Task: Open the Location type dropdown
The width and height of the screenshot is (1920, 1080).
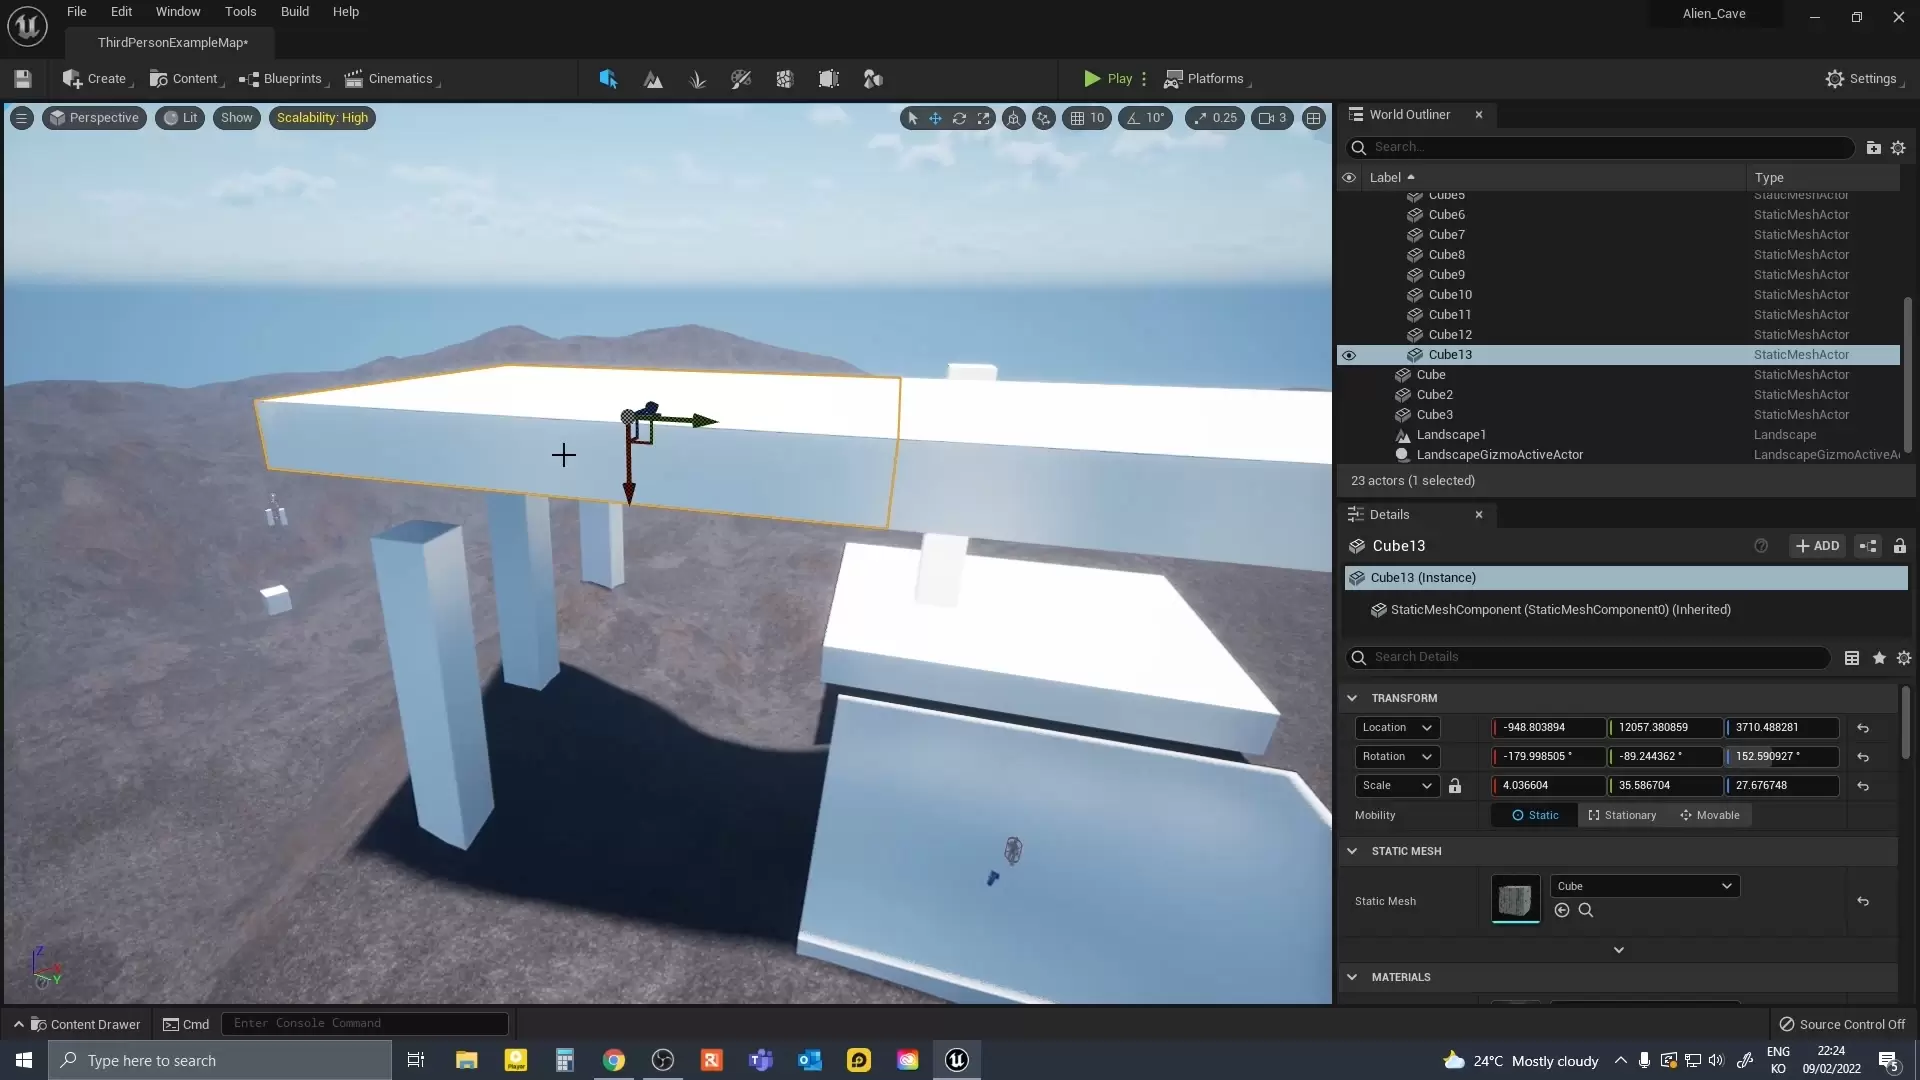Action: (1397, 728)
